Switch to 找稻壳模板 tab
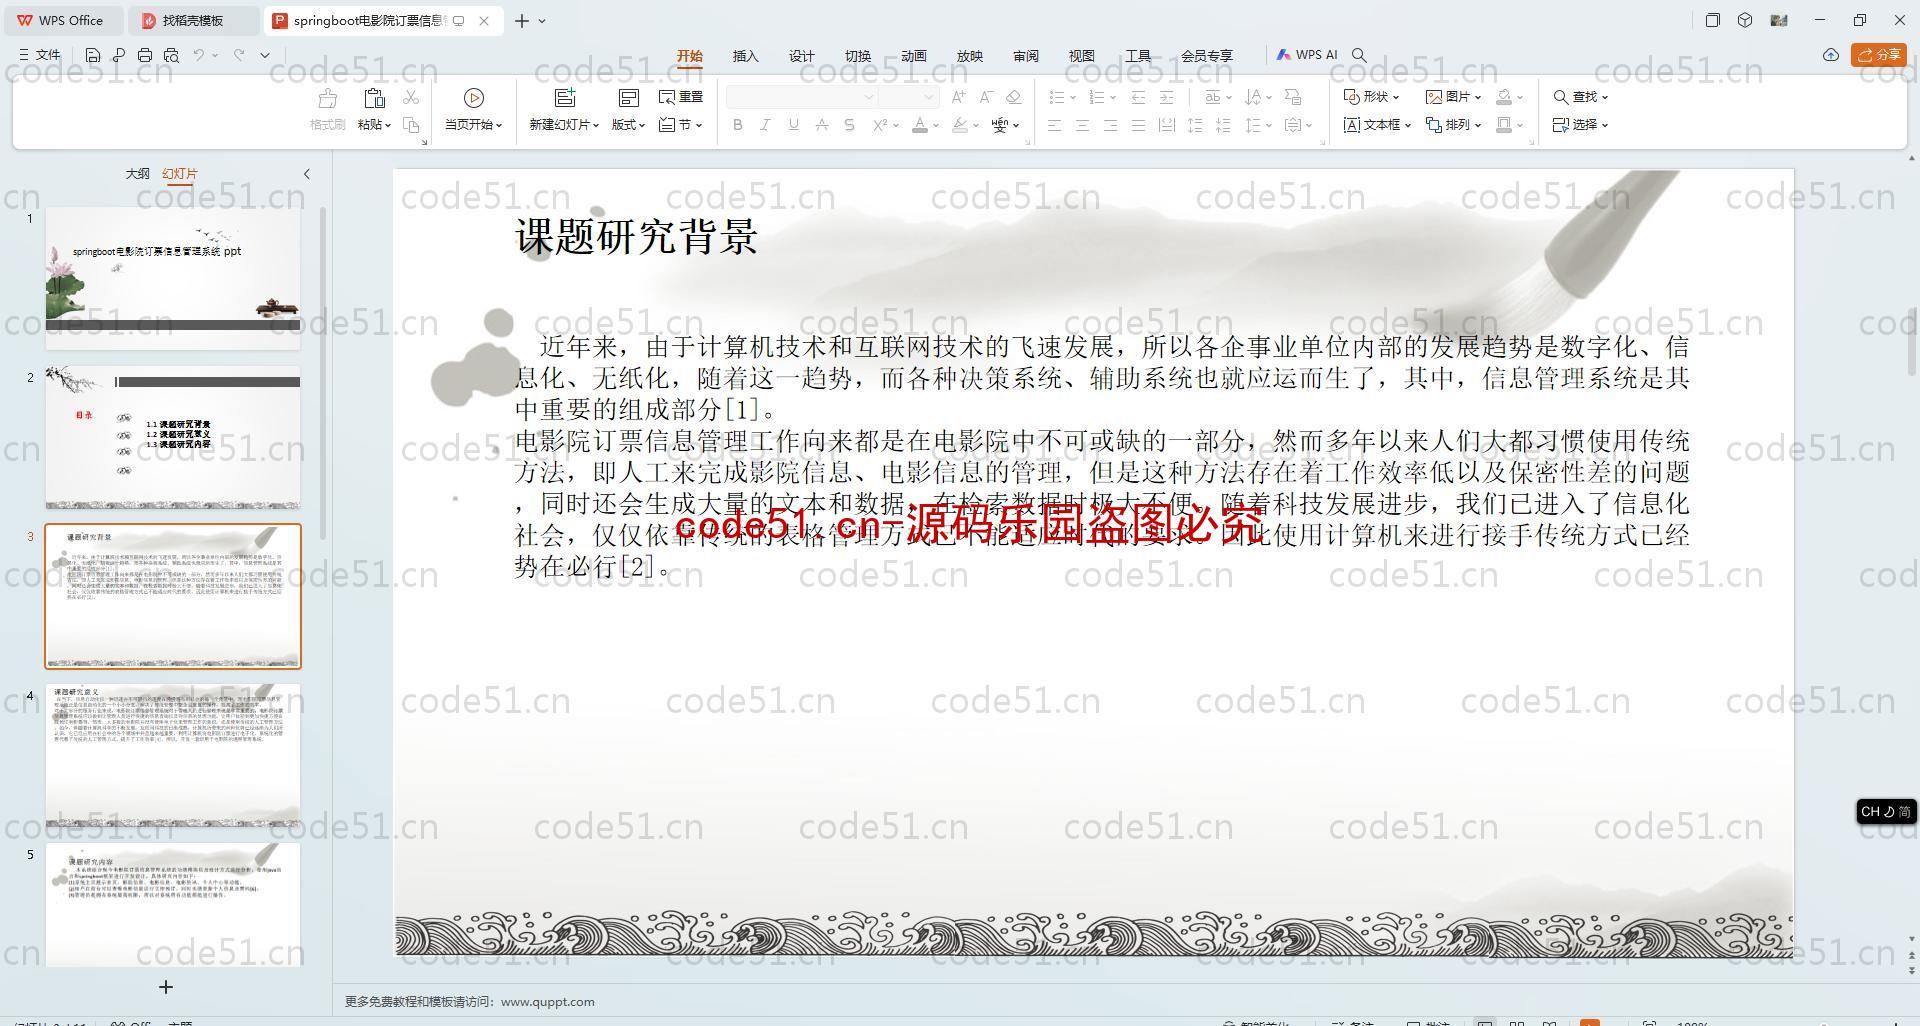Image resolution: width=1920 pixels, height=1026 pixels. (x=195, y=20)
